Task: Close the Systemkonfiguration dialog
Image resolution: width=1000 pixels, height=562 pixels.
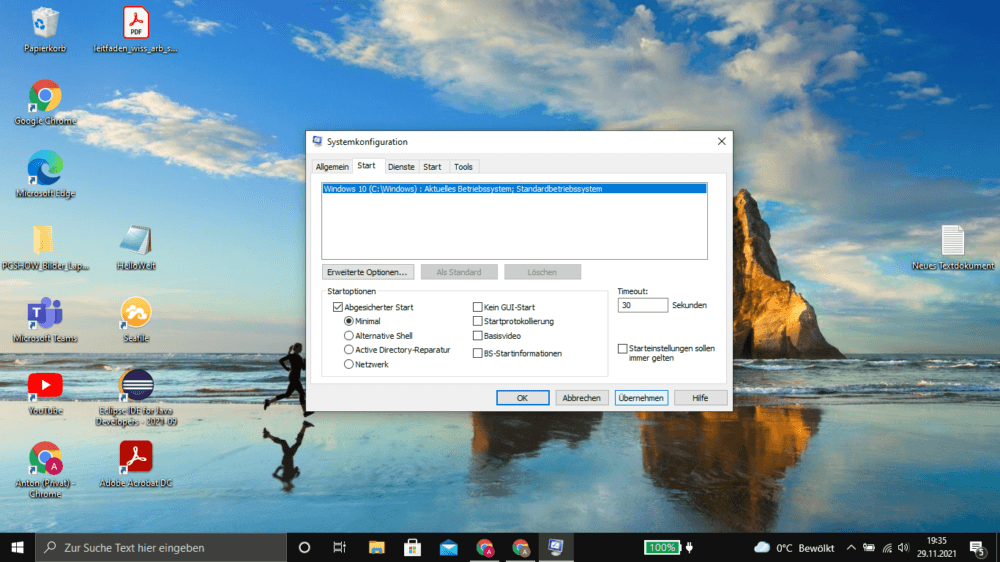Action: coord(721,142)
